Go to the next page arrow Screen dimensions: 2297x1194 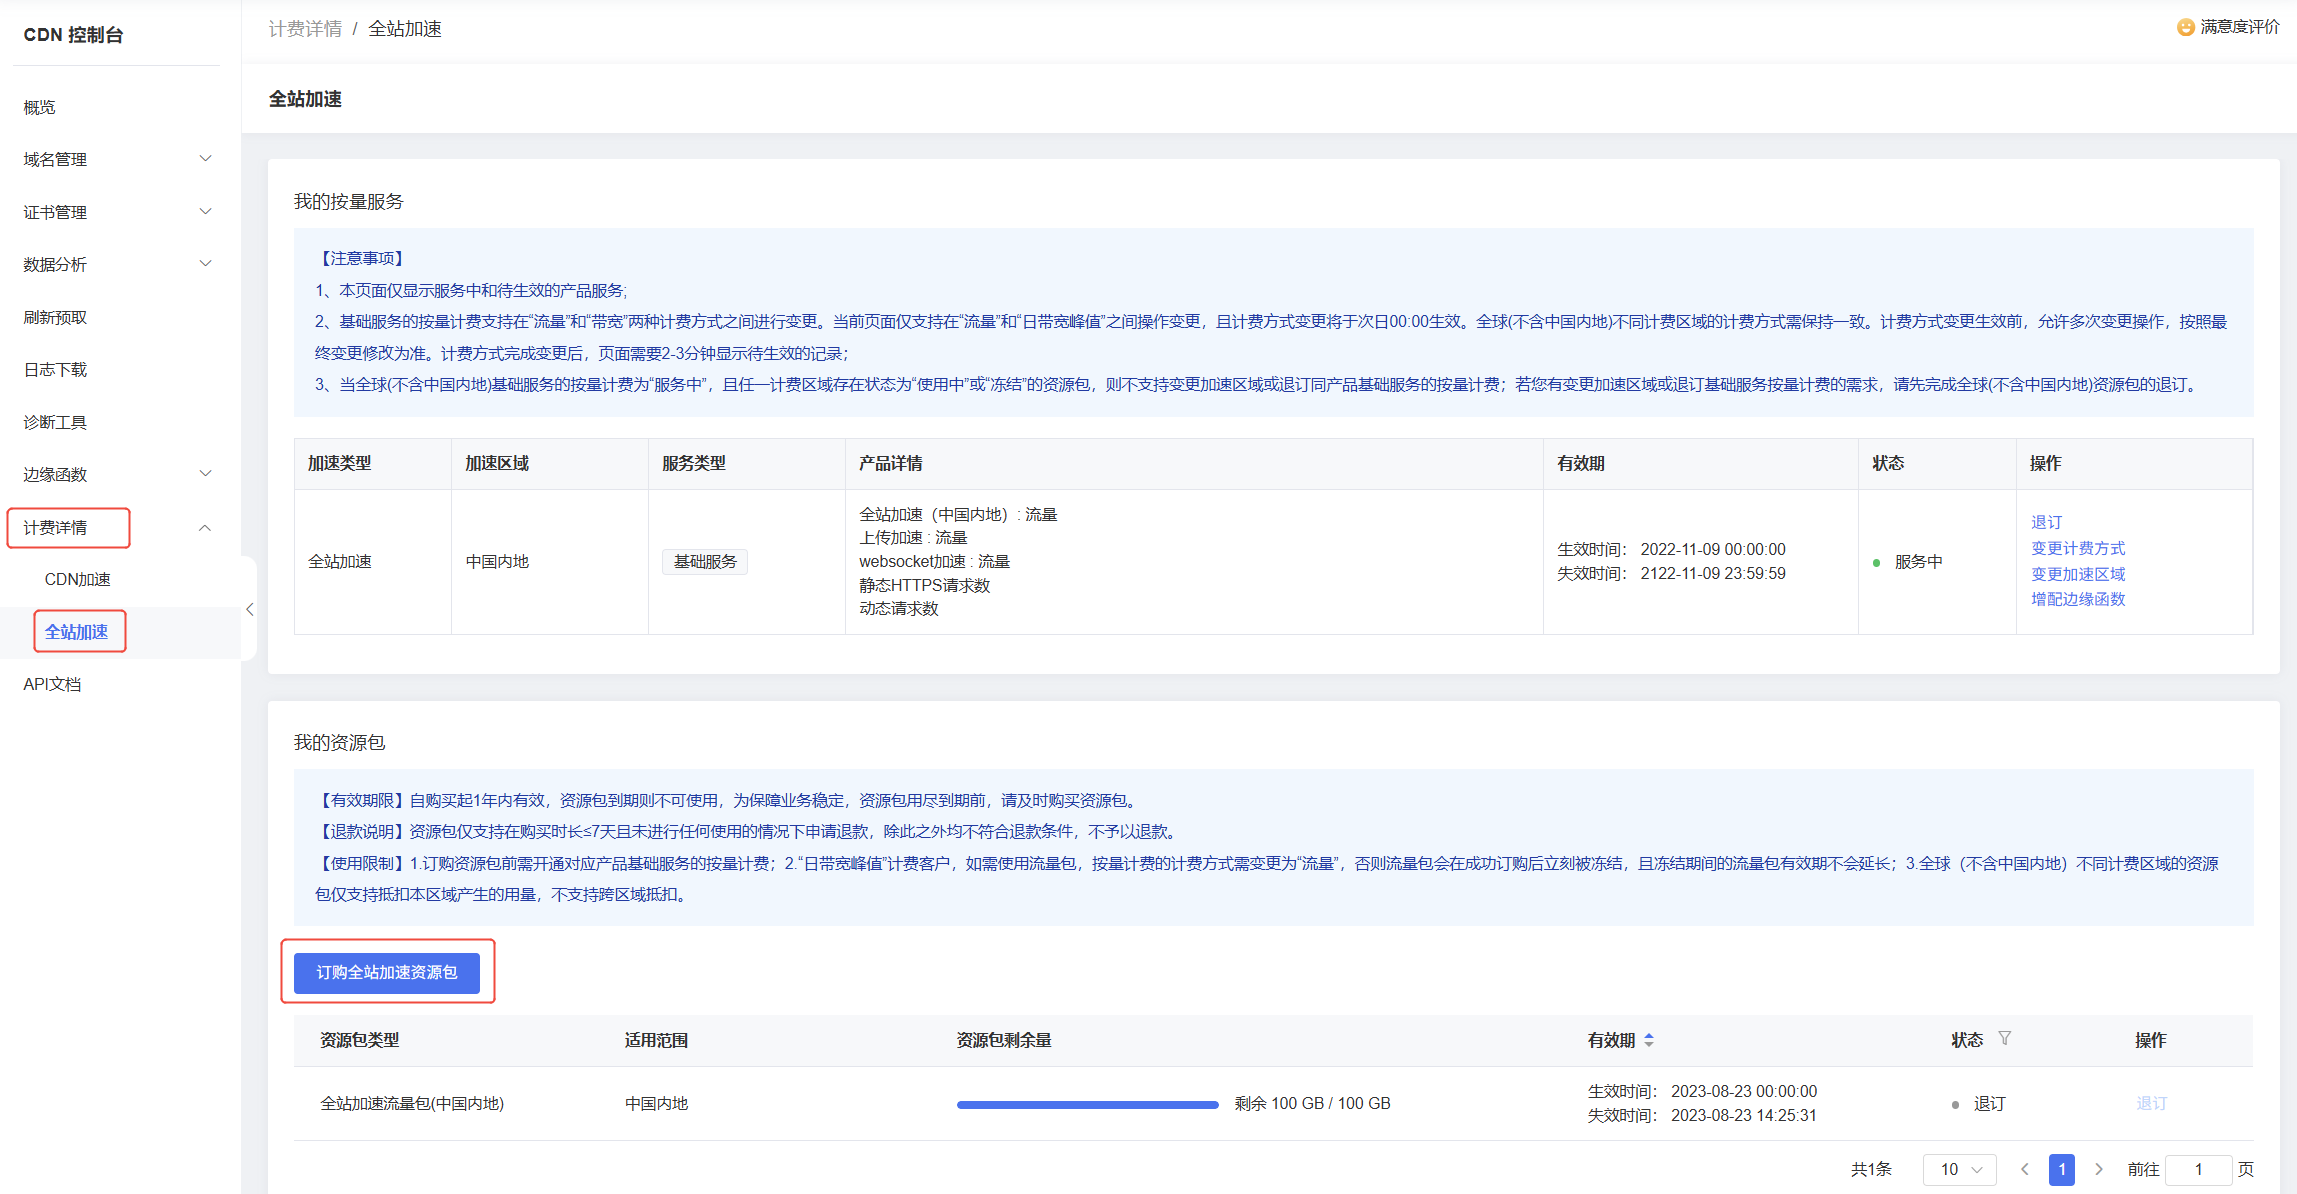[2099, 1169]
